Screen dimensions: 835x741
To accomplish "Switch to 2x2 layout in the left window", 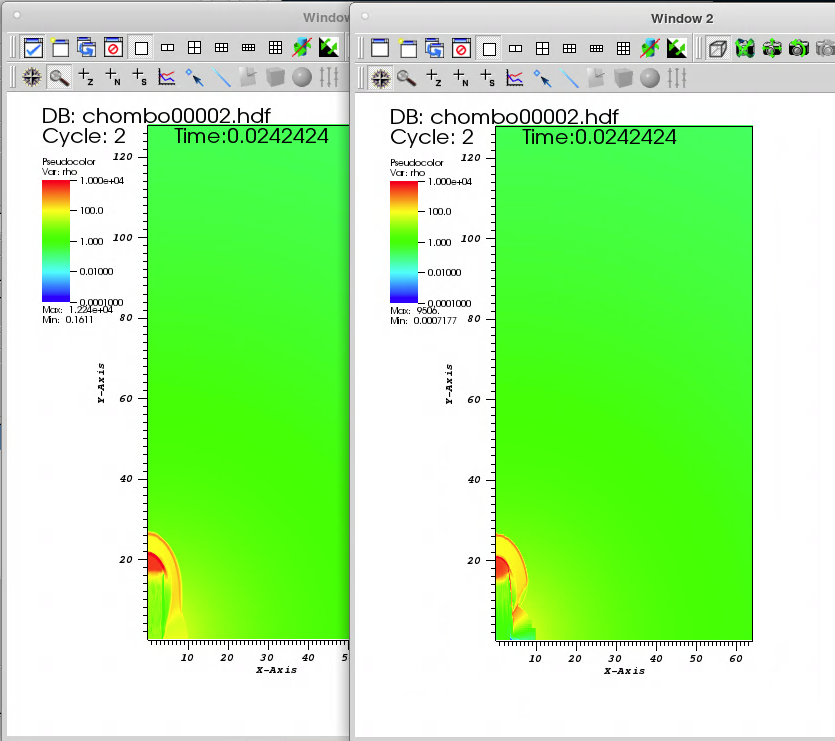I will point(194,48).
